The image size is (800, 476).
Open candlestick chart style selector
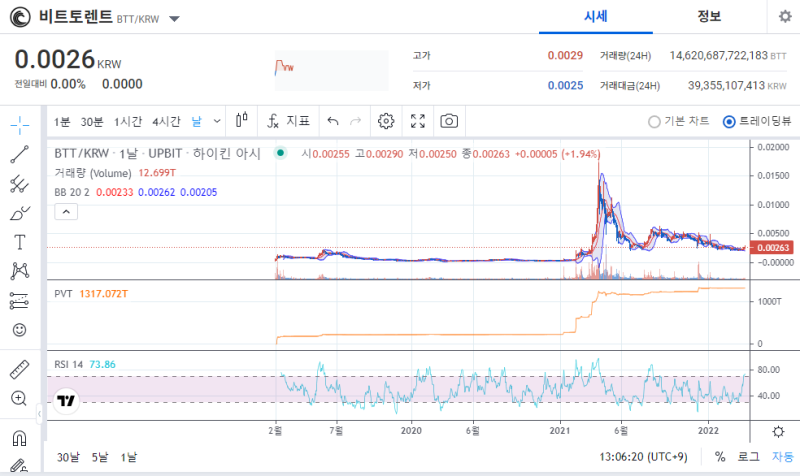pyautogui.click(x=242, y=121)
